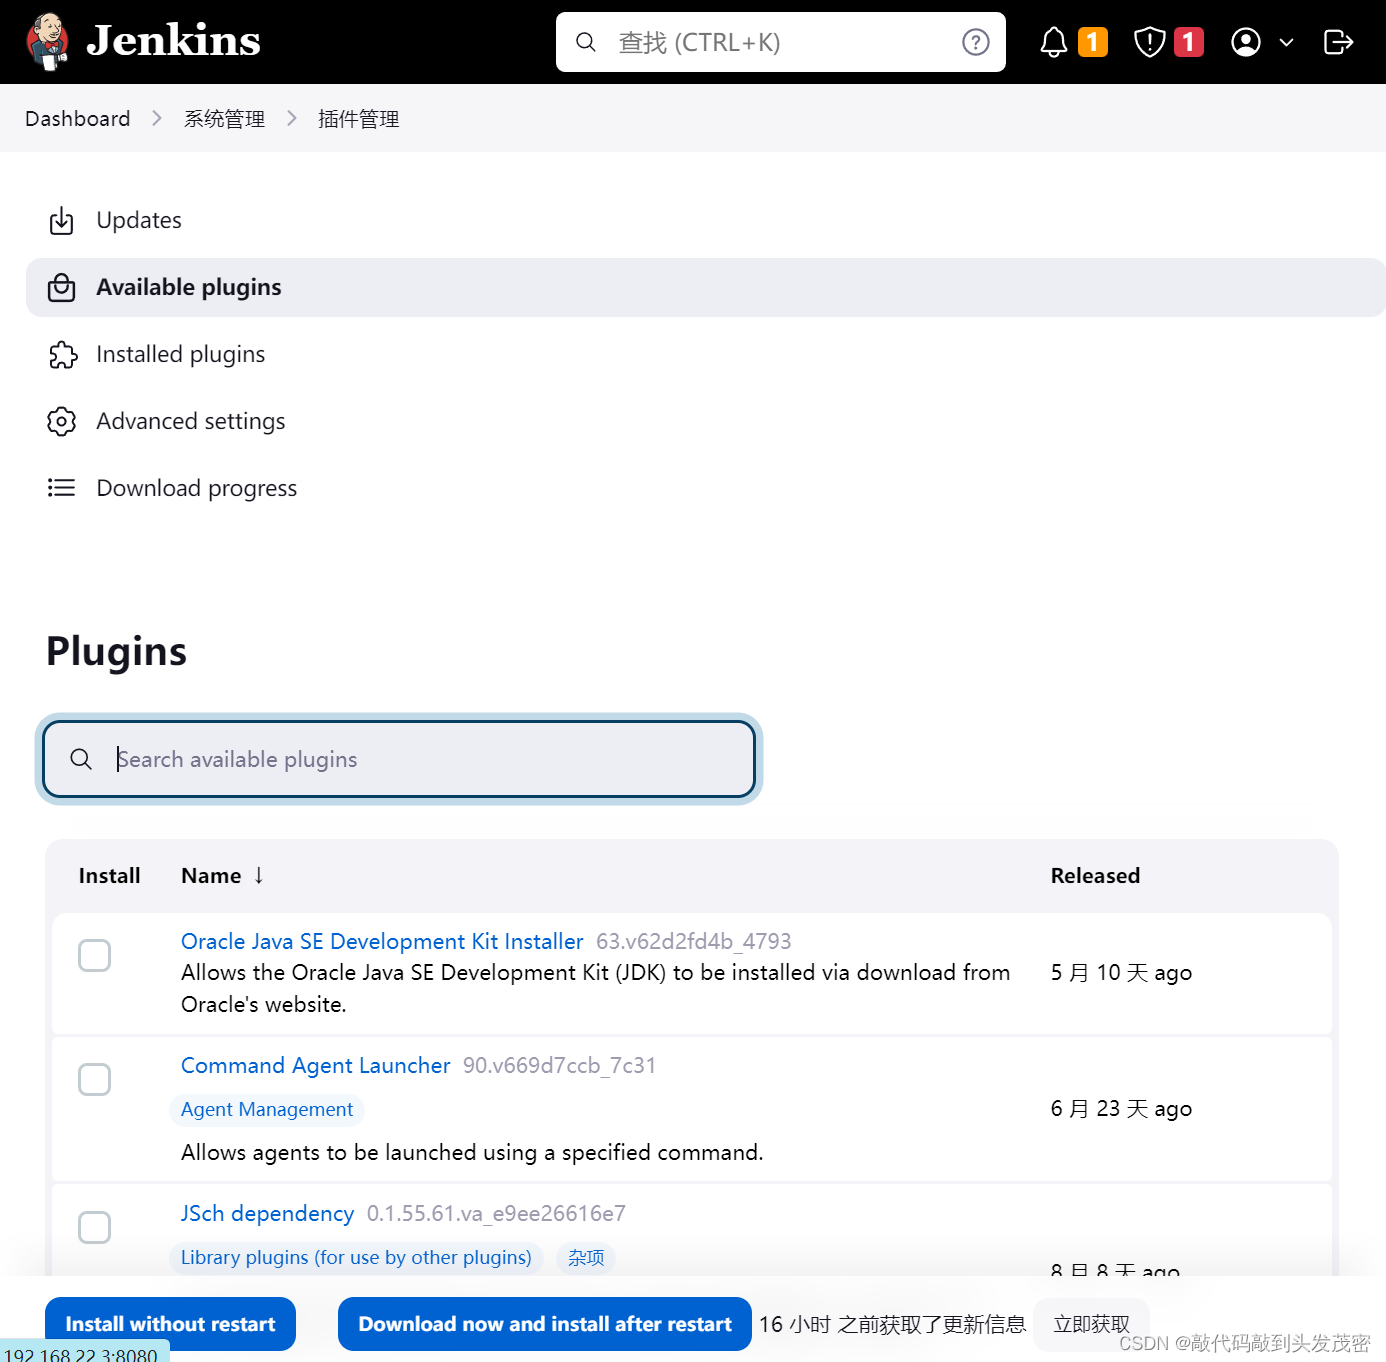This screenshot has height=1362, width=1386.
Task: Click the Installed plugins puzzle piece icon
Action: pos(62,354)
